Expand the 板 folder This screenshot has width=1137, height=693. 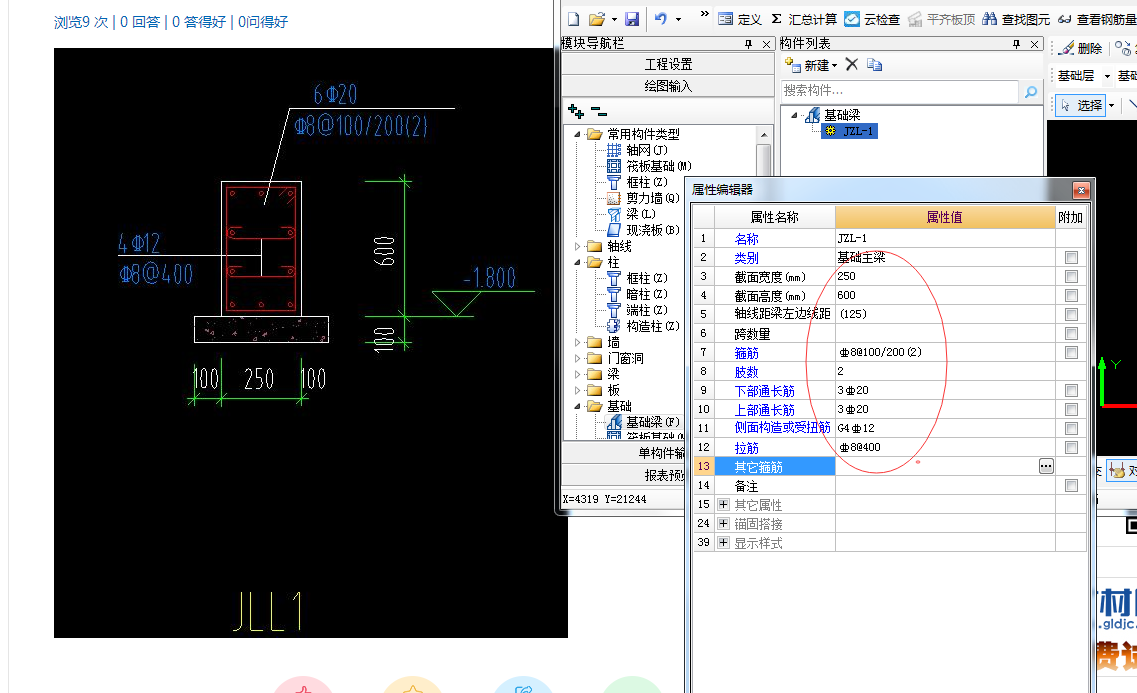click(x=578, y=390)
